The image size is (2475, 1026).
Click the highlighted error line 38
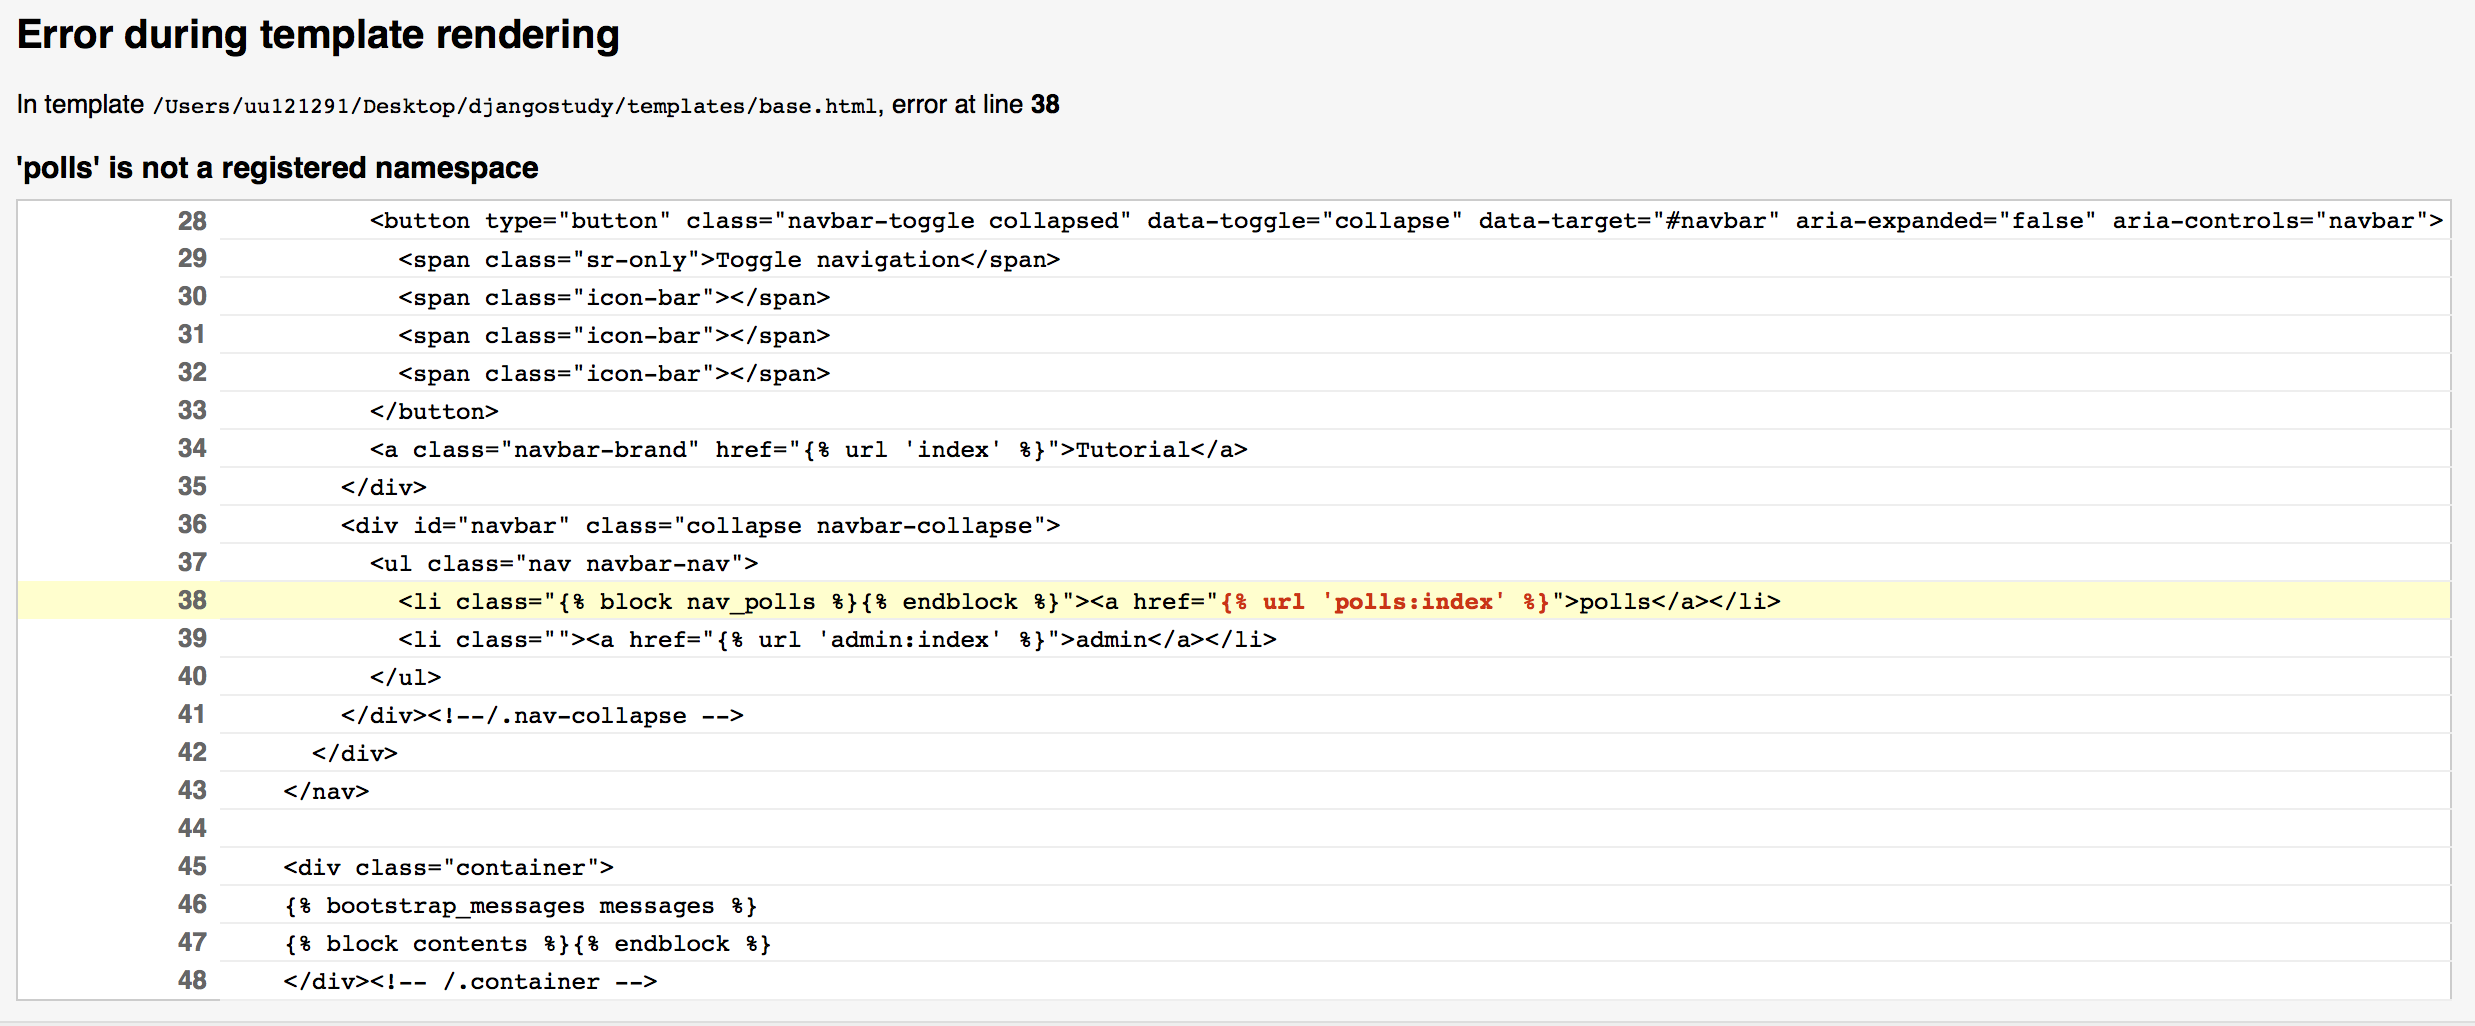point(1000,601)
